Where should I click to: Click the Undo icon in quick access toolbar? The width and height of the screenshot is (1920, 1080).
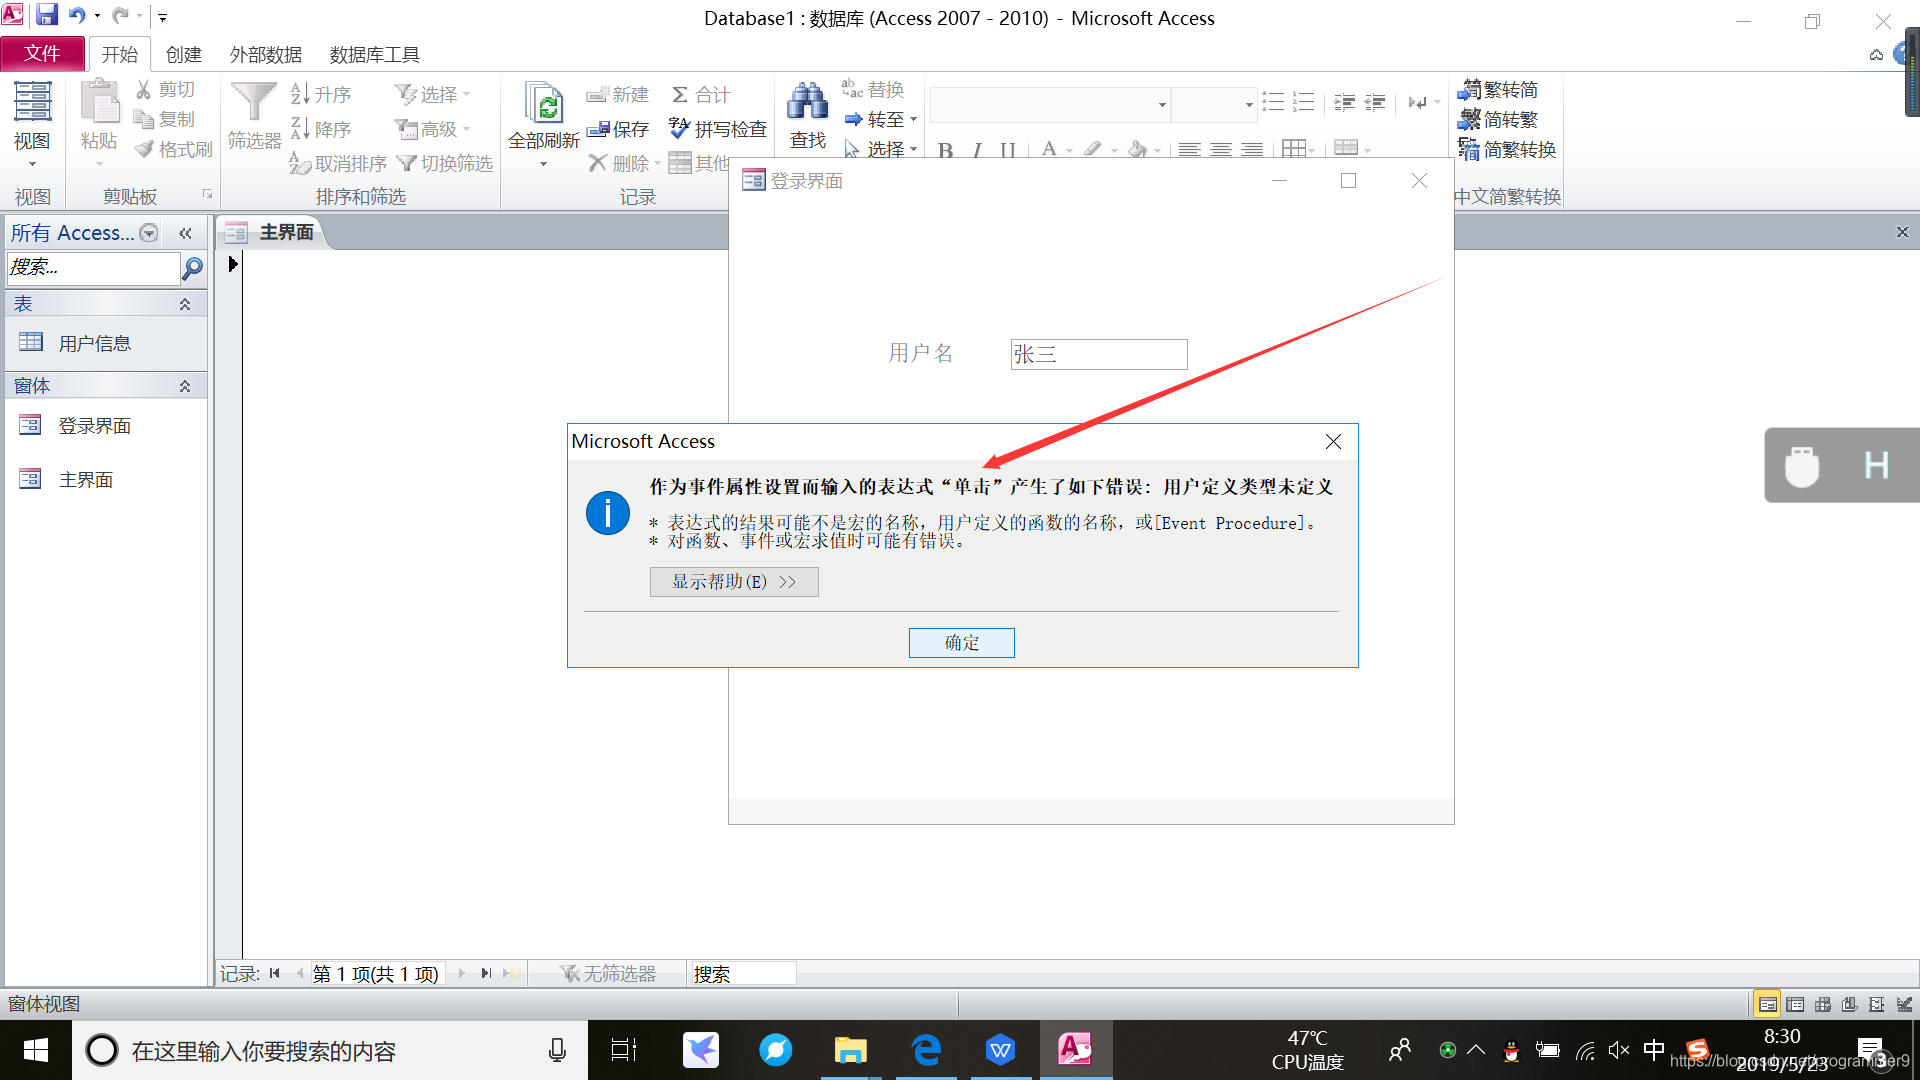[78, 16]
